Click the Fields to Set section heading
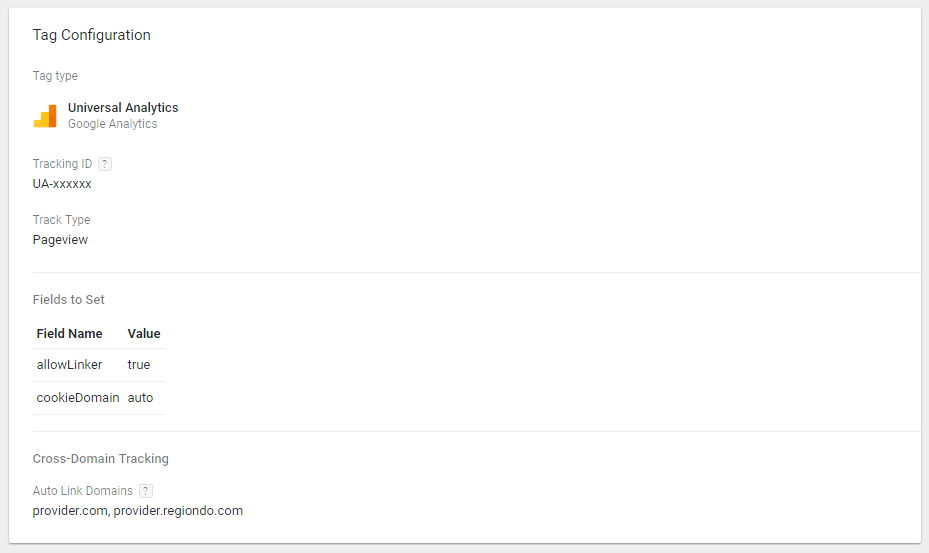The width and height of the screenshot is (929, 553). (69, 300)
